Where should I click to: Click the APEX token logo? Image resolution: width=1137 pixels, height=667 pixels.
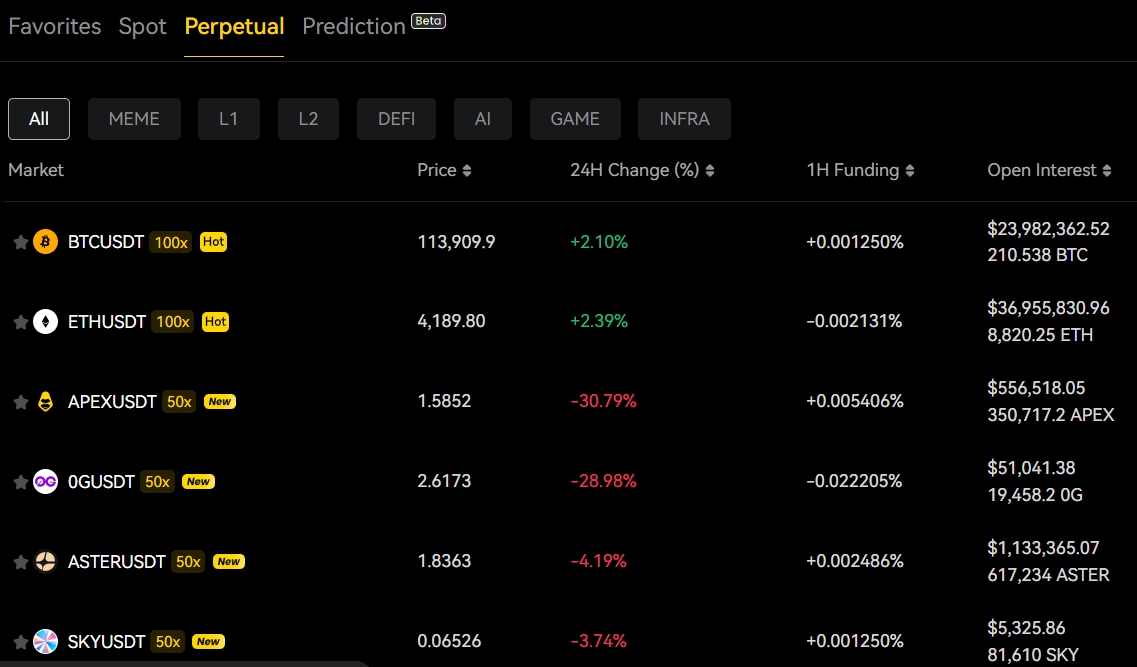coord(45,401)
